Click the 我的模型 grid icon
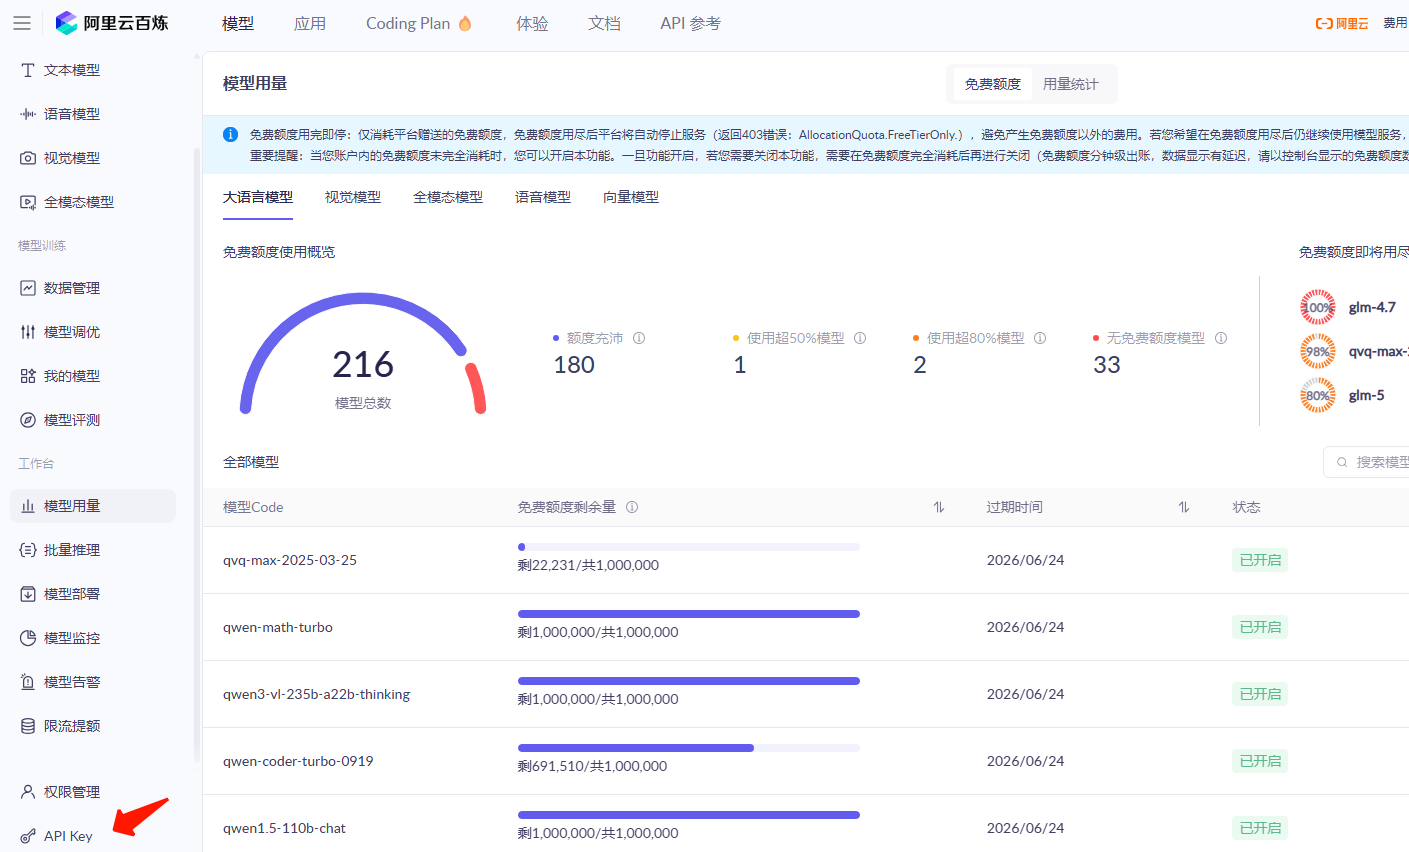1409x852 pixels. (x=28, y=376)
